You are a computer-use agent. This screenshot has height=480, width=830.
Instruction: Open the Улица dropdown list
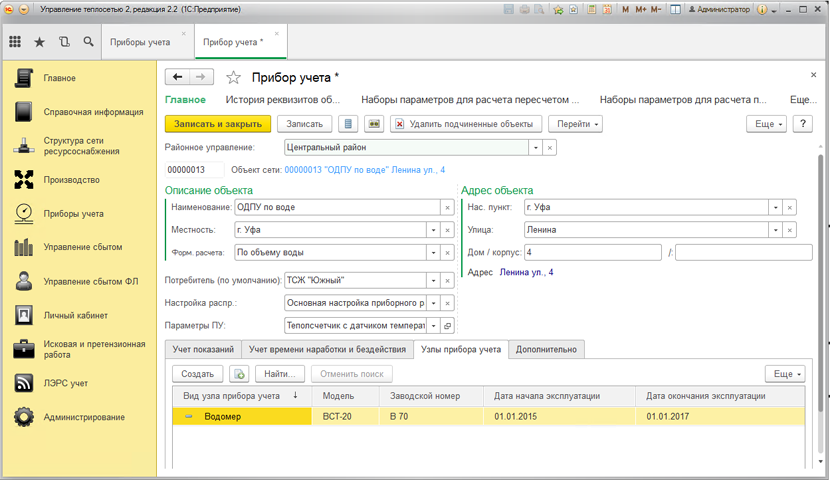click(775, 229)
